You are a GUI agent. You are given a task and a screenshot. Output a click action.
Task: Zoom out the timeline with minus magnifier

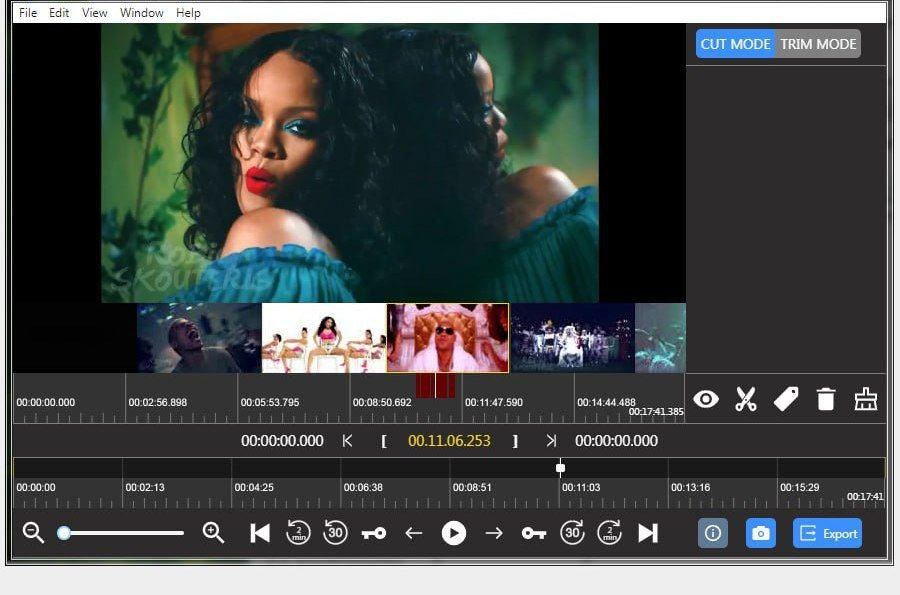click(33, 533)
